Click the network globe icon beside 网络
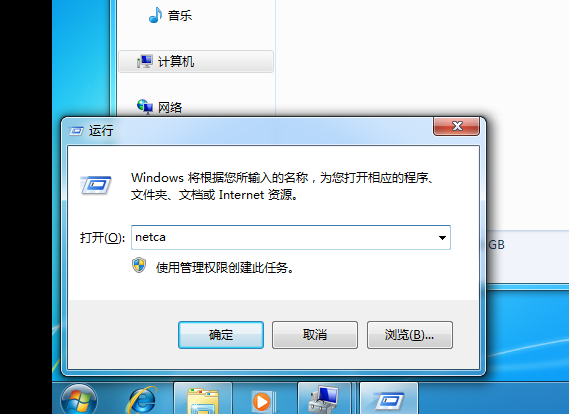This screenshot has height=414, width=569. pos(145,107)
